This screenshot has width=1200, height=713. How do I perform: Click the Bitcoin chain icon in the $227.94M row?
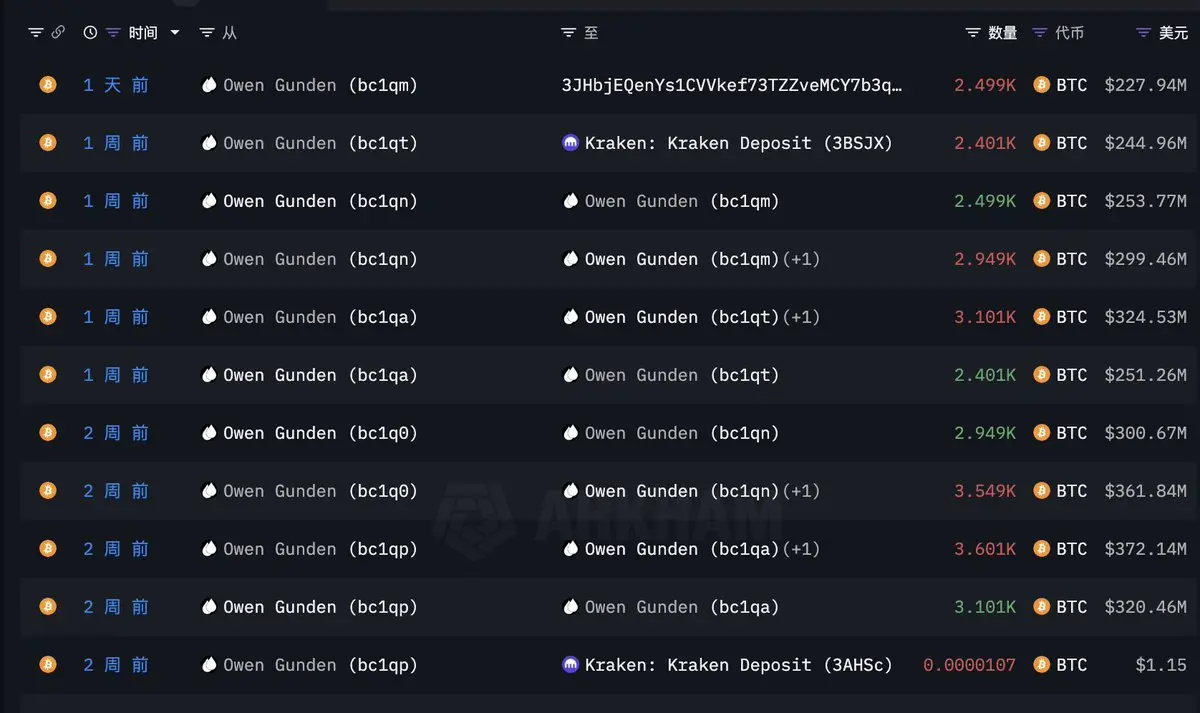click(x=48, y=85)
